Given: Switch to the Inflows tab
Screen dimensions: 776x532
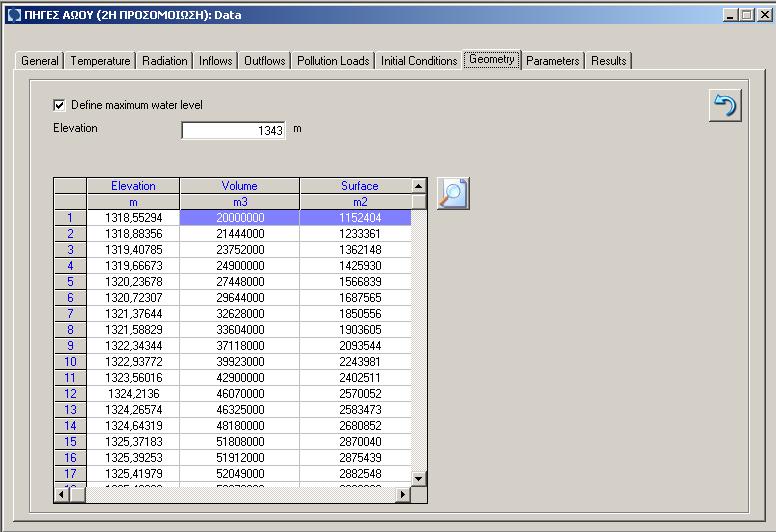Looking at the screenshot, I should pos(215,61).
